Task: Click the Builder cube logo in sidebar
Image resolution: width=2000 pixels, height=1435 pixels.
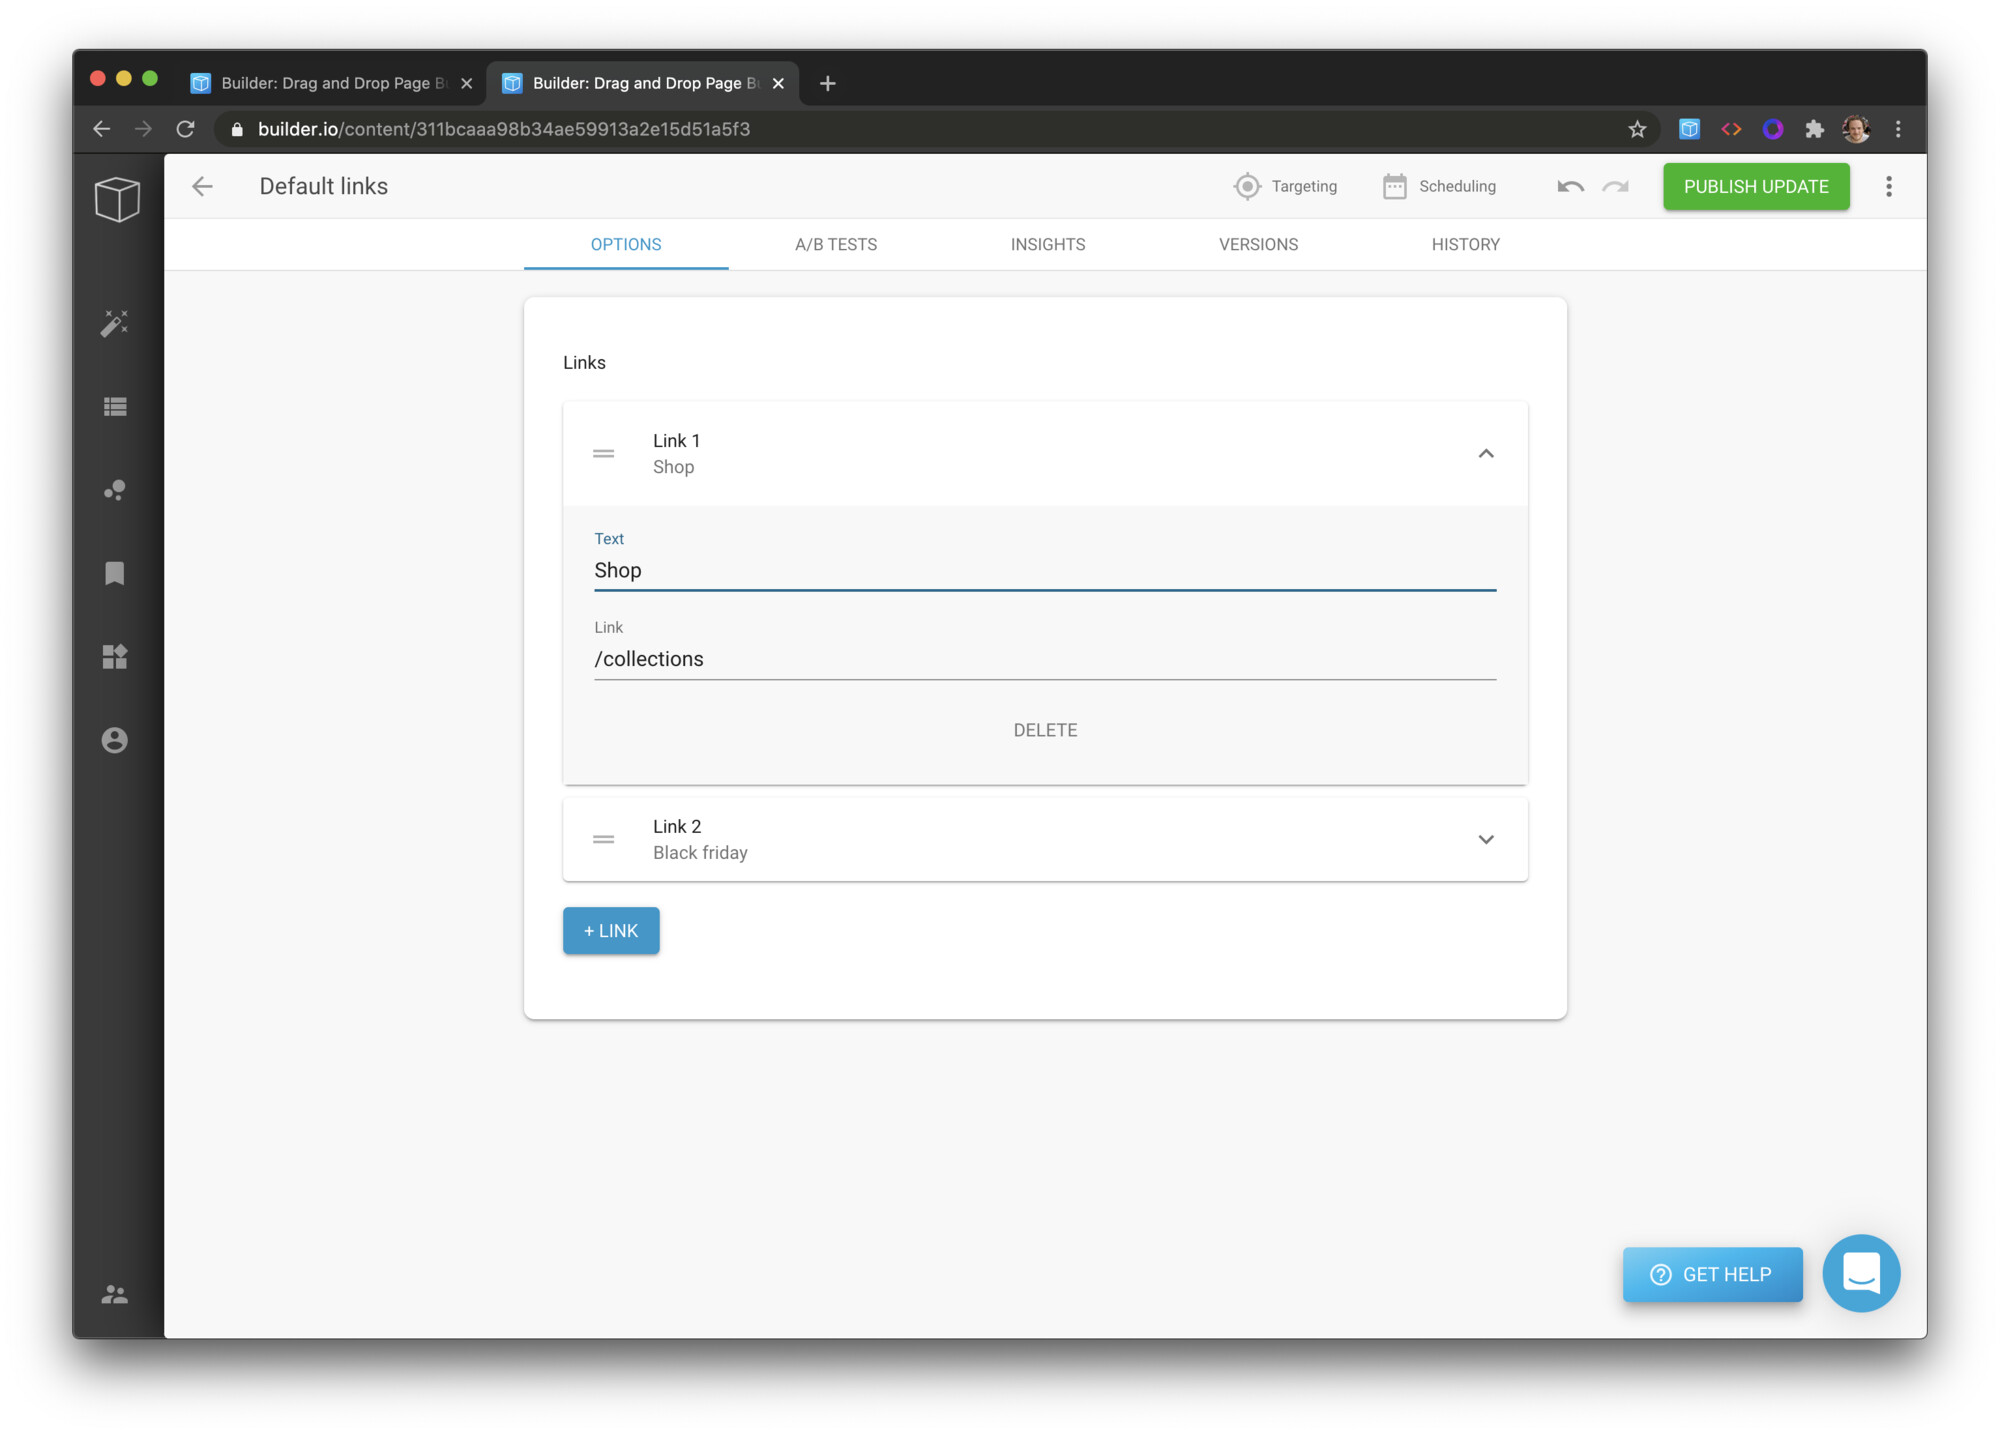Action: 117,199
